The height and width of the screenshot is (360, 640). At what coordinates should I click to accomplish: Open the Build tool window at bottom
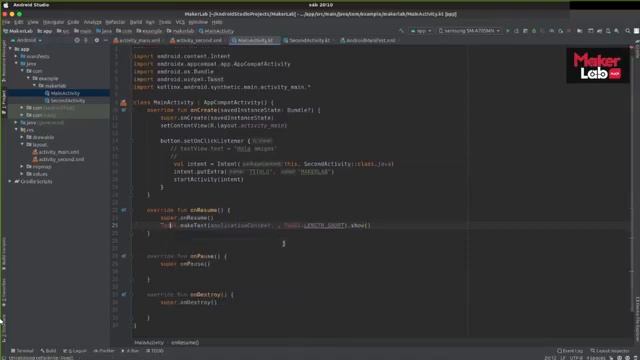click(48, 351)
